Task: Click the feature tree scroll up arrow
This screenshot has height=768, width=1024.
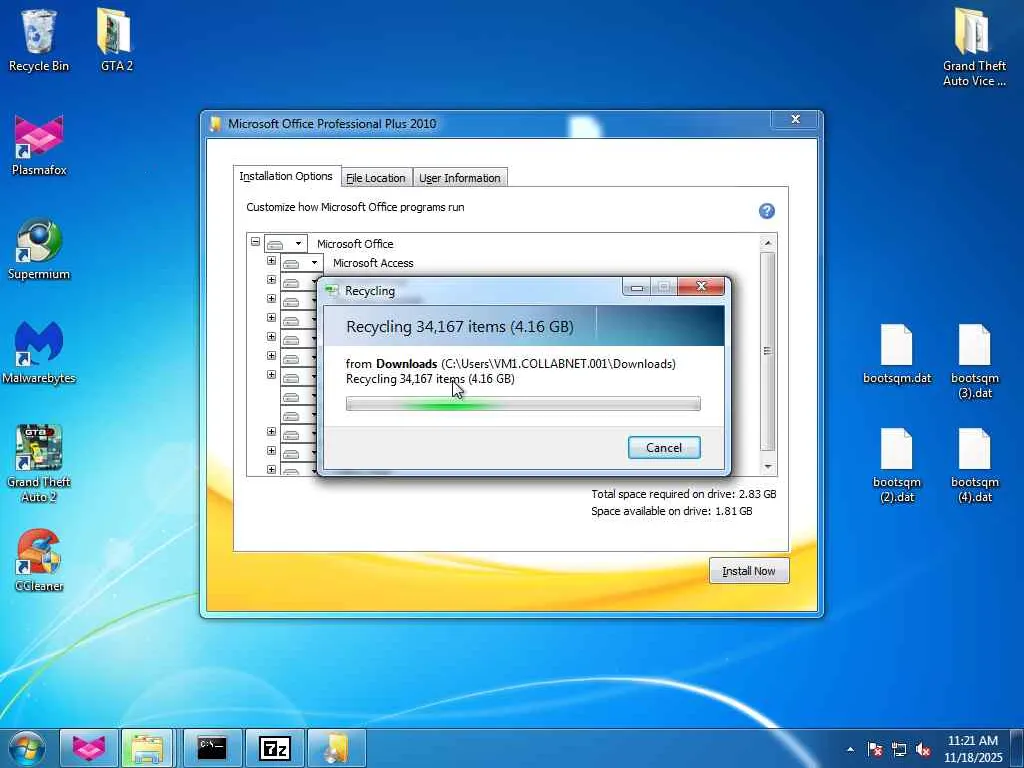Action: pos(768,242)
